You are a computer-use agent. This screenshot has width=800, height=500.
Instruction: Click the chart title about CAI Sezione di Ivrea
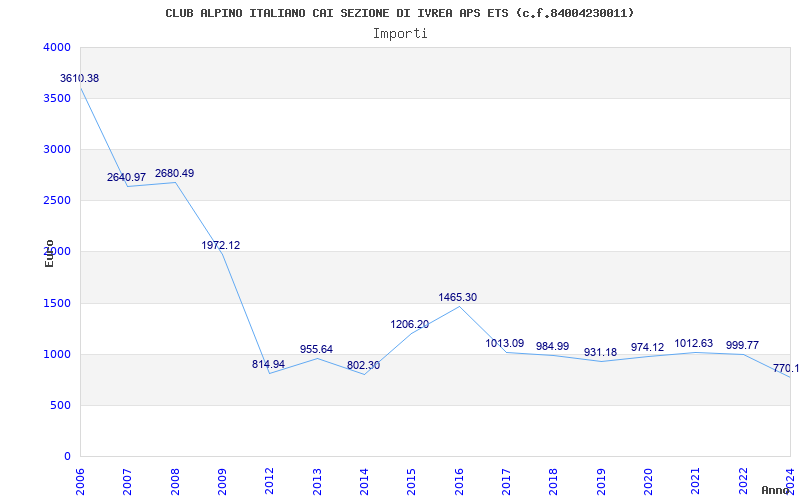click(x=399, y=13)
